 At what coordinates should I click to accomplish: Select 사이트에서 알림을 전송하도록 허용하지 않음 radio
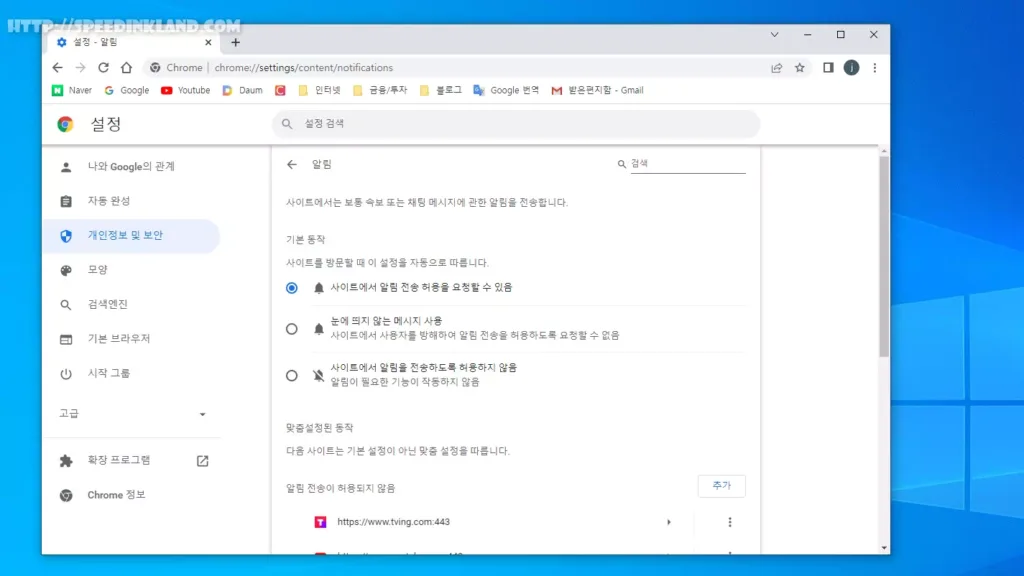point(292,376)
